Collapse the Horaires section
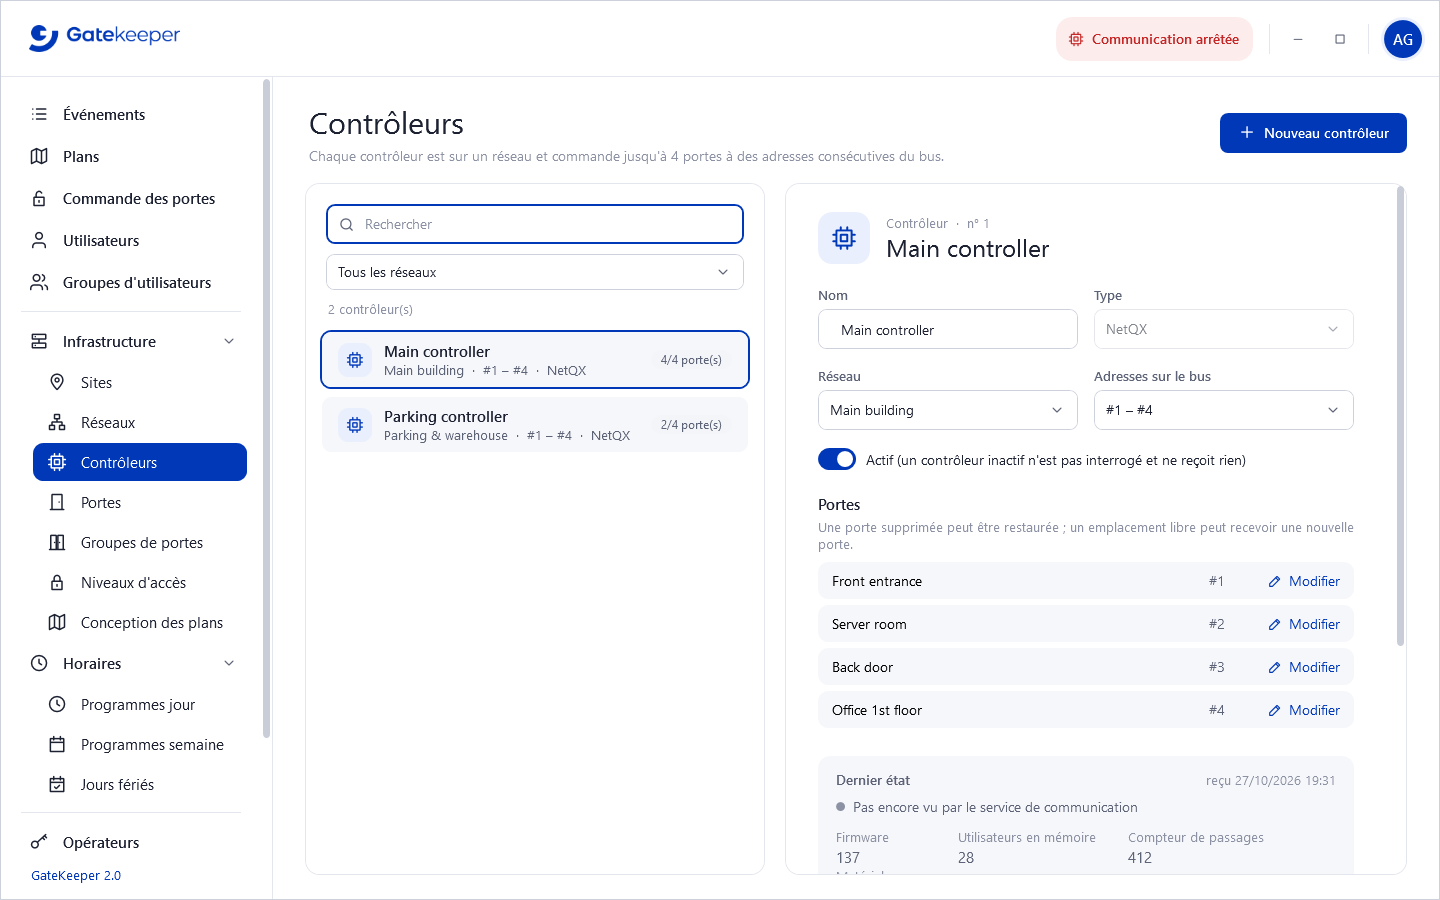This screenshot has width=1440, height=900. coord(229,663)
